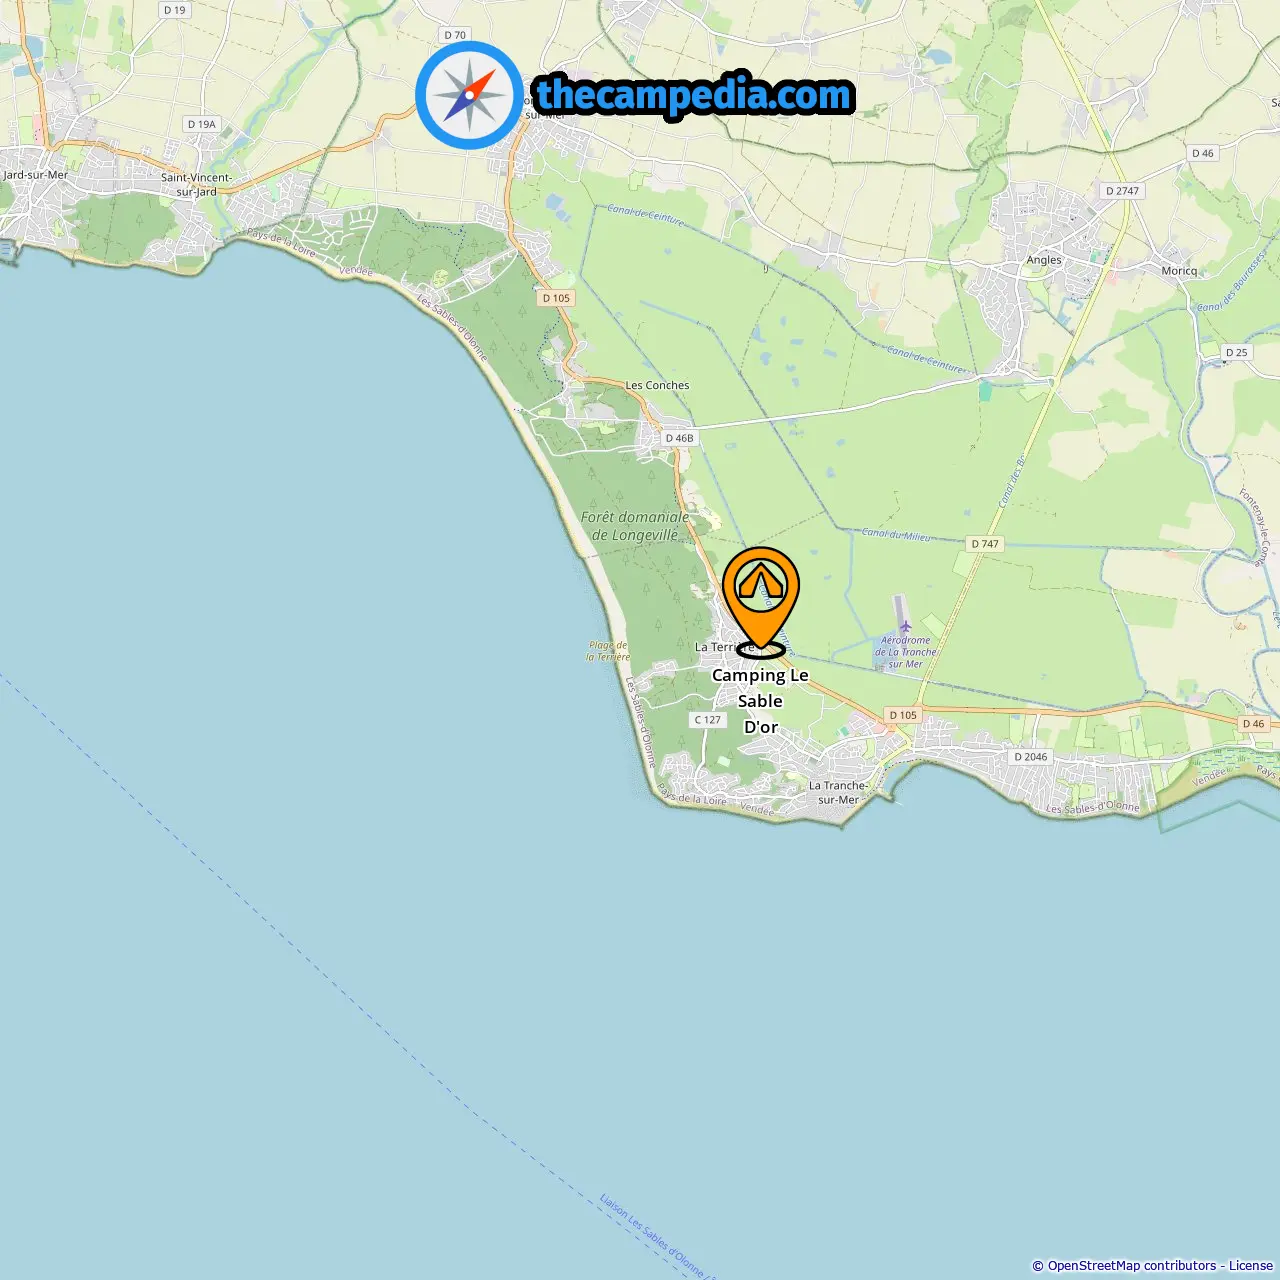Click the D 105 road shield near Les Conches
This screenshot has width=1280, height=1280.
click(x=556, y=298)
